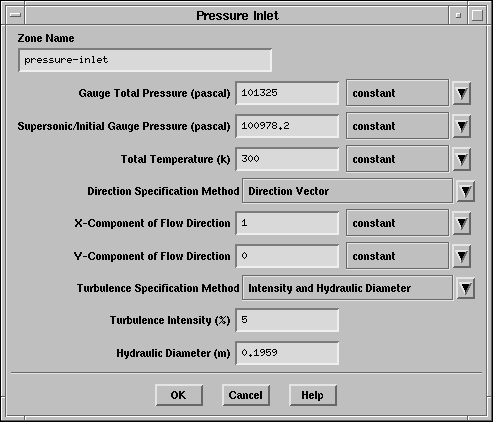Click the Total Temperature value field

pos(287,159)
